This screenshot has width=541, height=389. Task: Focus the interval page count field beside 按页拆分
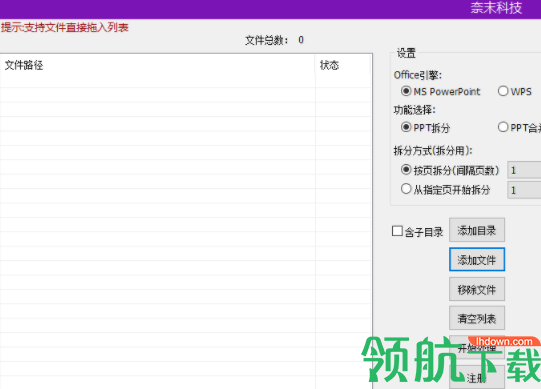click(524, 170)
